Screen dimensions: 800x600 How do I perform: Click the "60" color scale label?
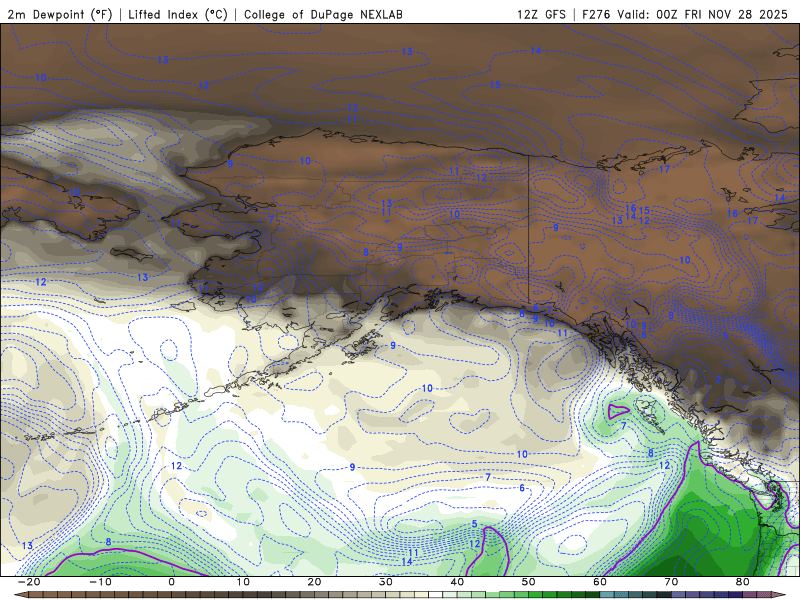(x=600, y=582)
